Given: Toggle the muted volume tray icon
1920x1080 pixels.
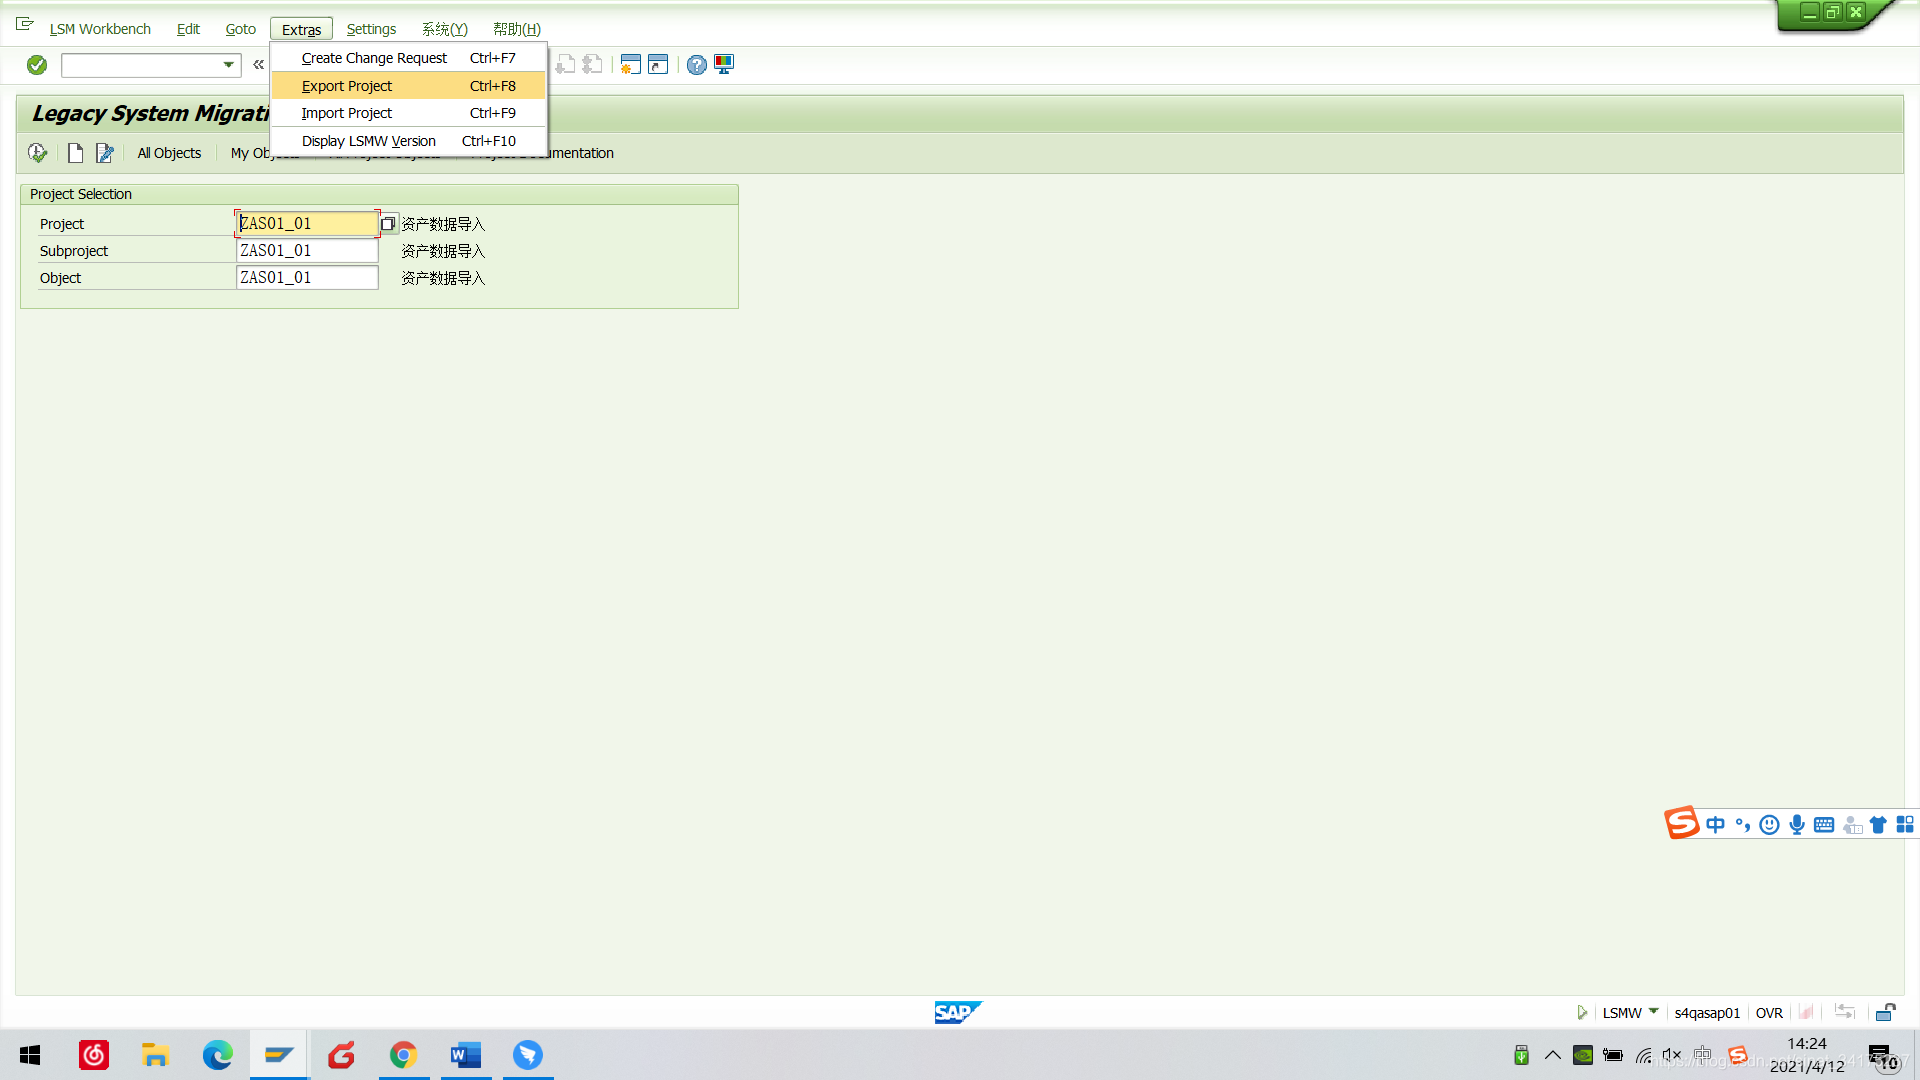Looking at the screenshot, I should tap(1672, 1055).
